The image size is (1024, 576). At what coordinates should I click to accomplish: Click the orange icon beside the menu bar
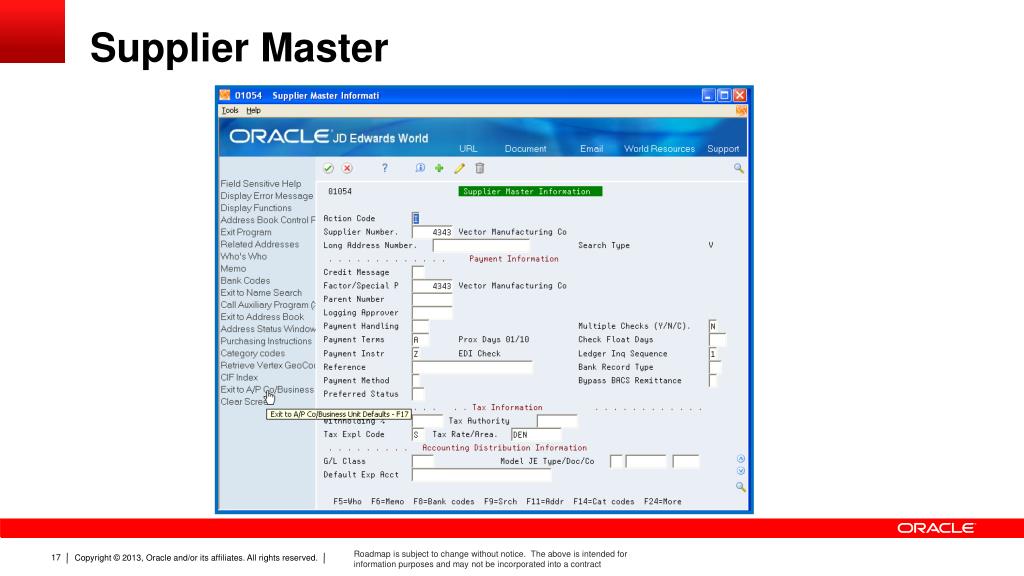(x=741, y=110)
